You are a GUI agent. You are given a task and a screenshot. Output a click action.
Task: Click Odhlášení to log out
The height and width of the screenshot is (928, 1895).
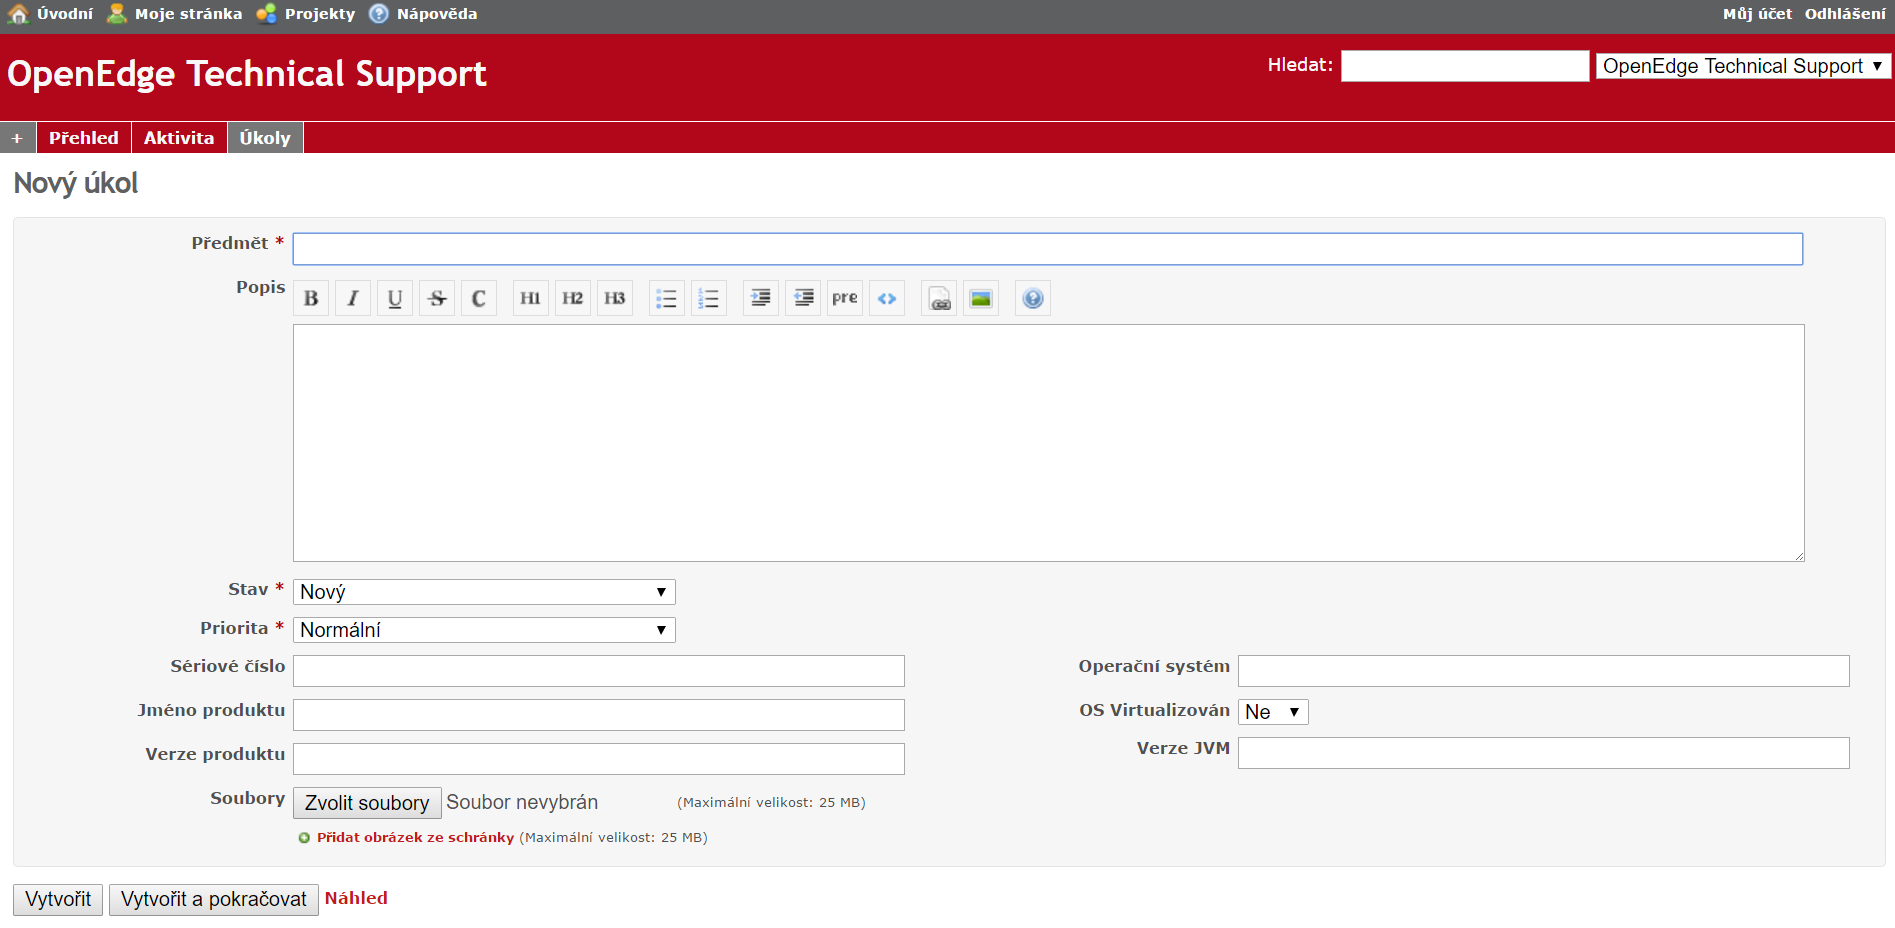[x=1845, y=14]
